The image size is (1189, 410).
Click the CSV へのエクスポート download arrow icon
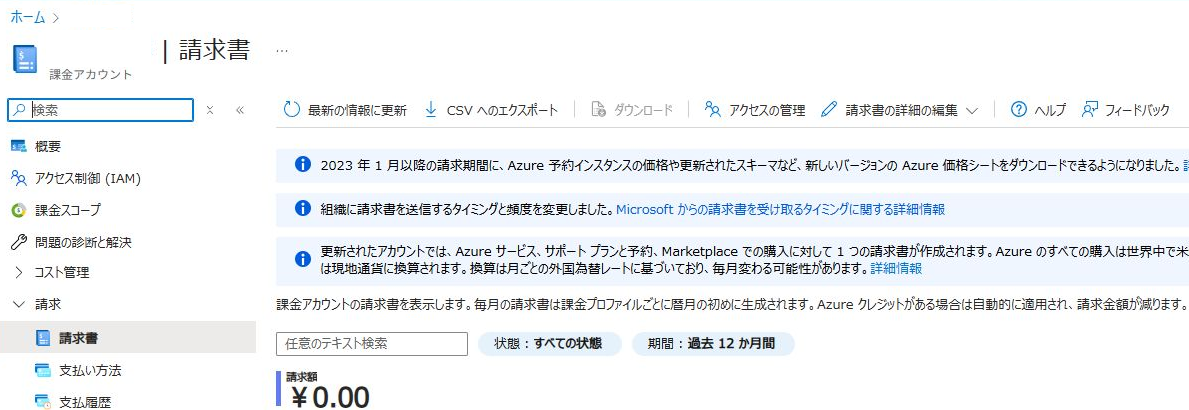(431, 110)
